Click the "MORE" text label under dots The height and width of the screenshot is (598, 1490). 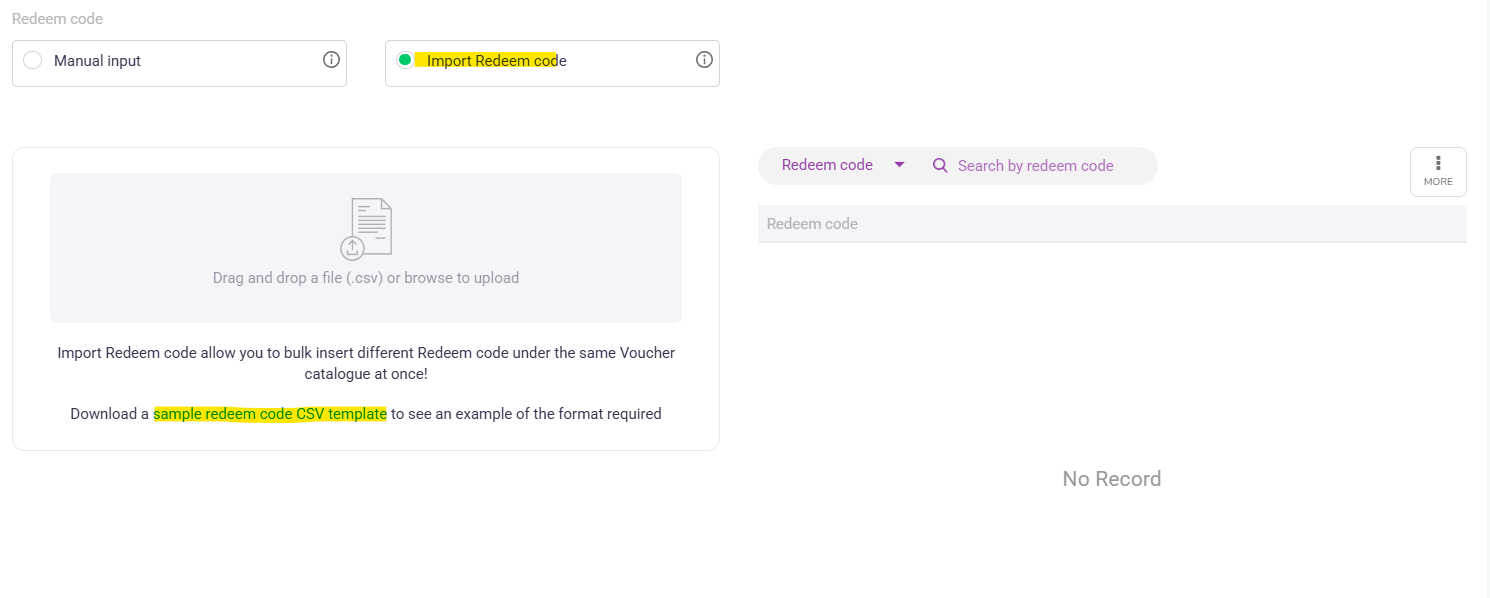(x=1438, y=182)
